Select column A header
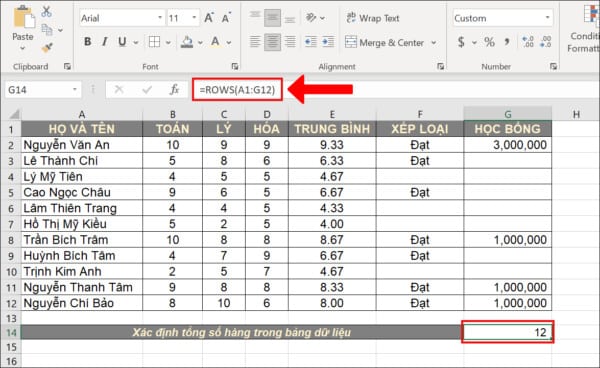The height and width of the screenshot is (368, 600). [82, 114]
